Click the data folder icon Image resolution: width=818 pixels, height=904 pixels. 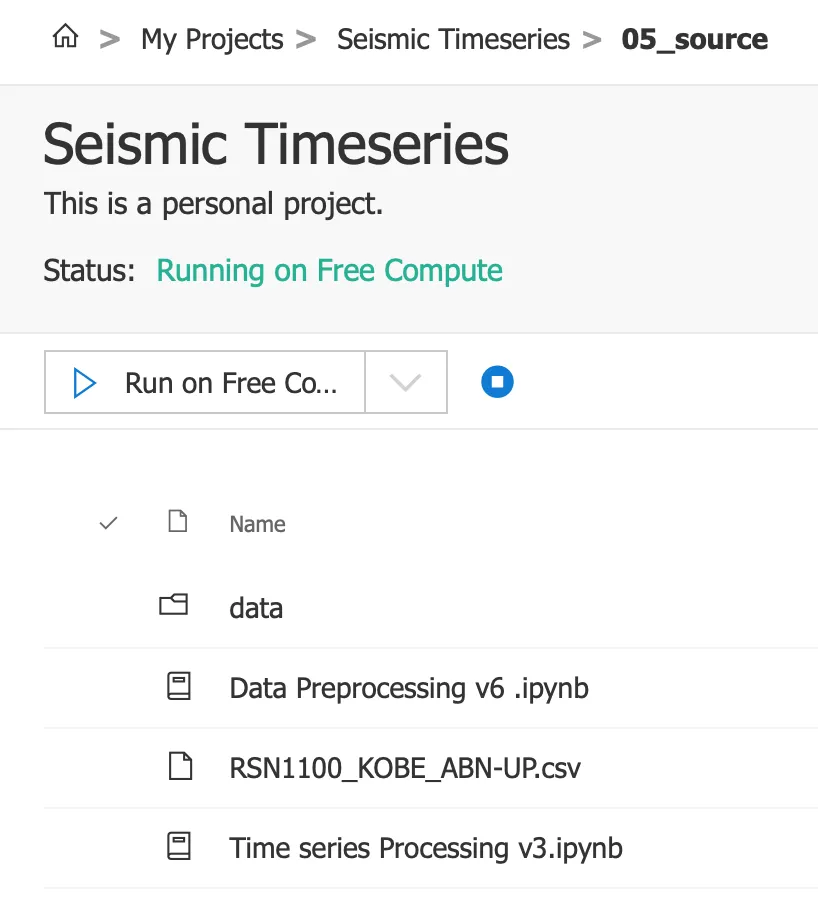click(174, 606)
